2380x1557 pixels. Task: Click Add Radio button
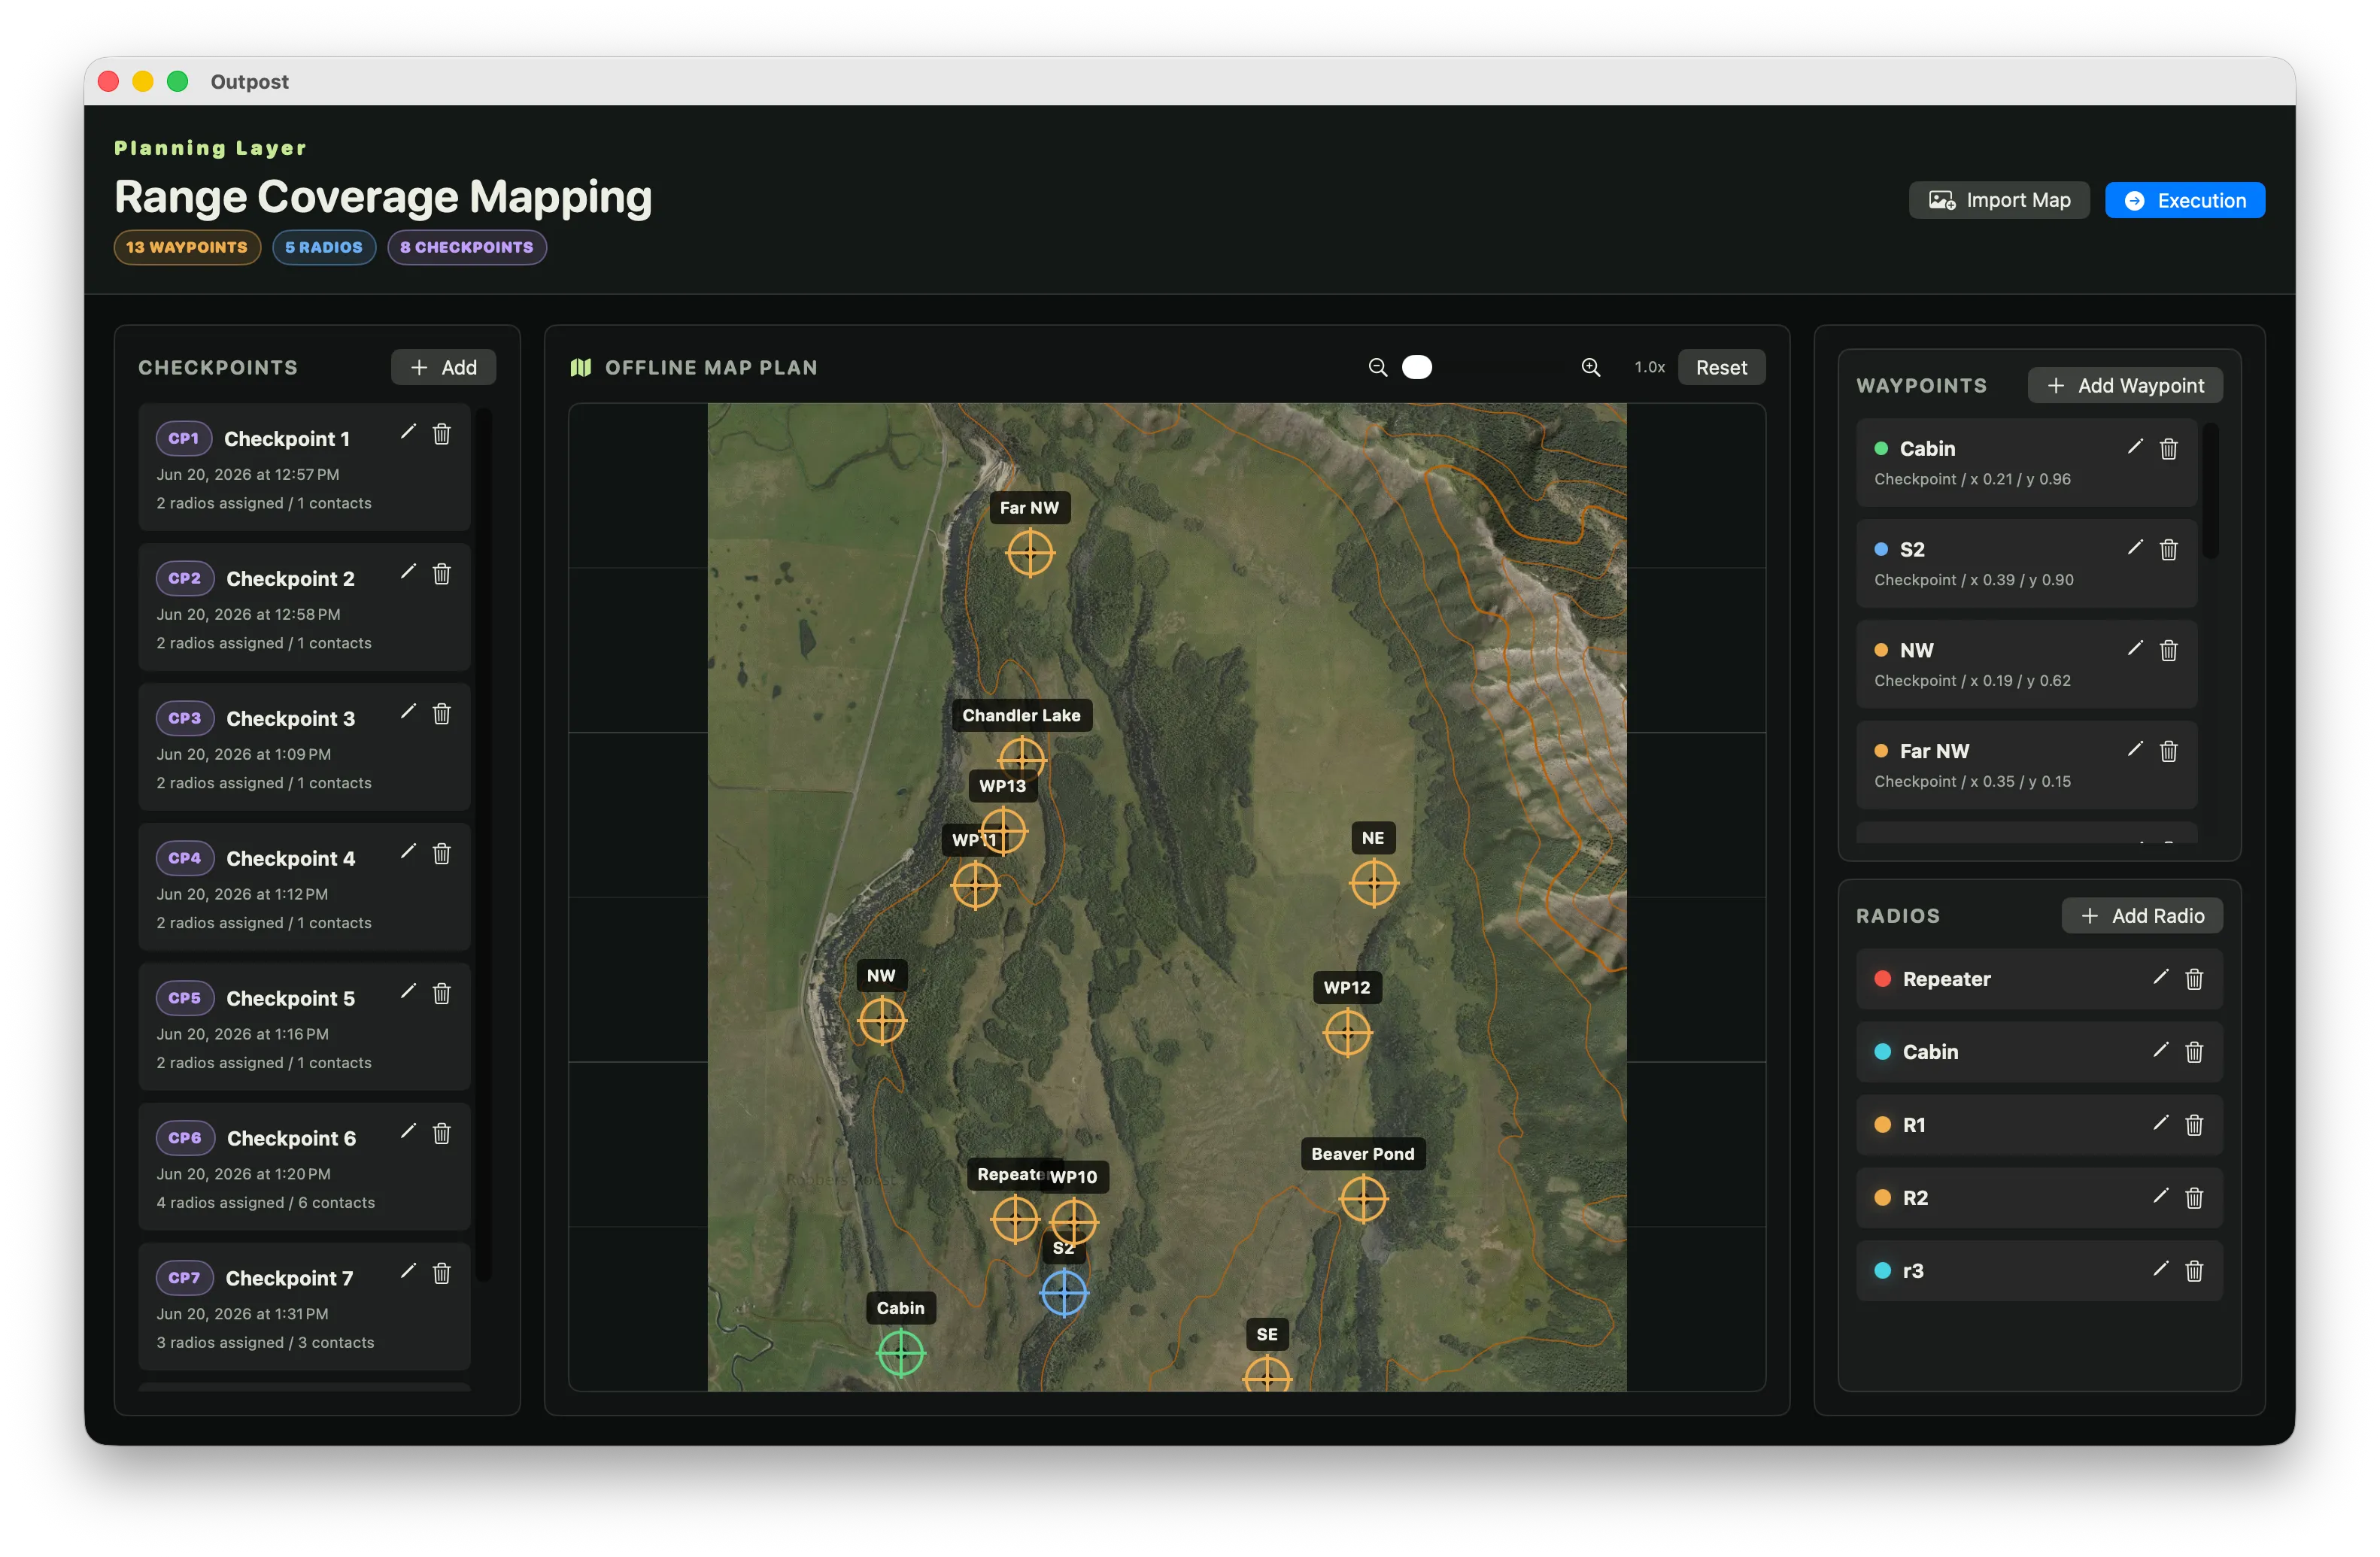coord(2142,915)
